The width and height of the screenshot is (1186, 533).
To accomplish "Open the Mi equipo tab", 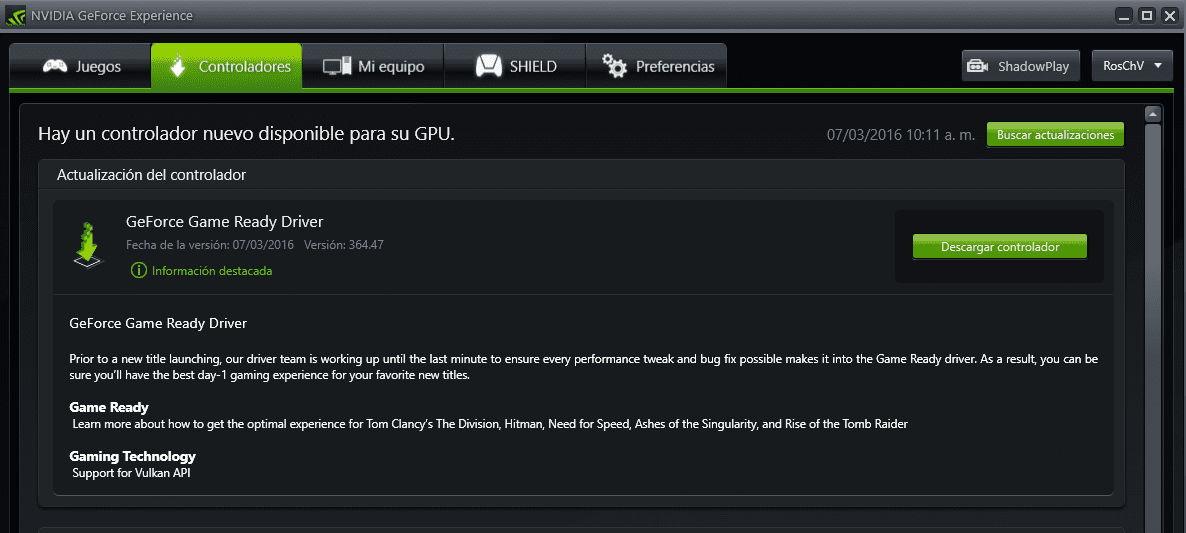I will coord(373,67).
